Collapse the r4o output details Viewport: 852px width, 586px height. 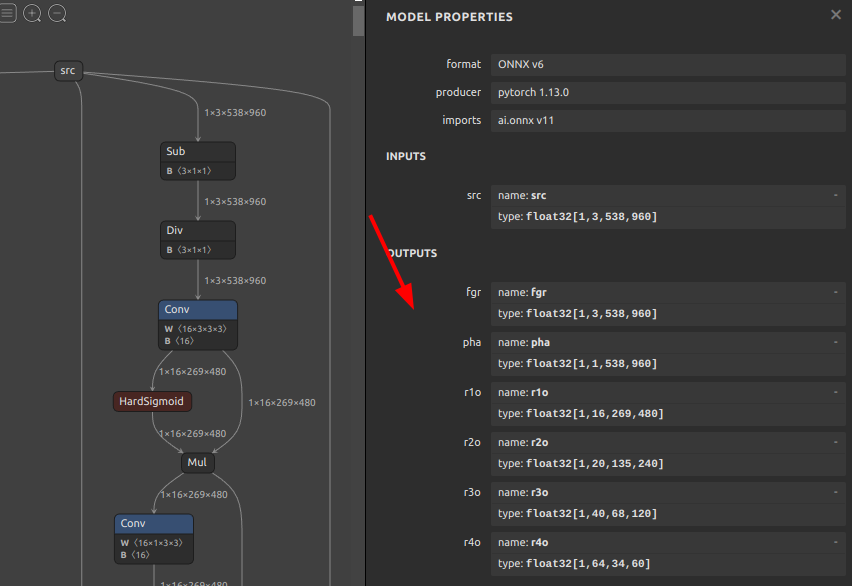tap(835, 542)
